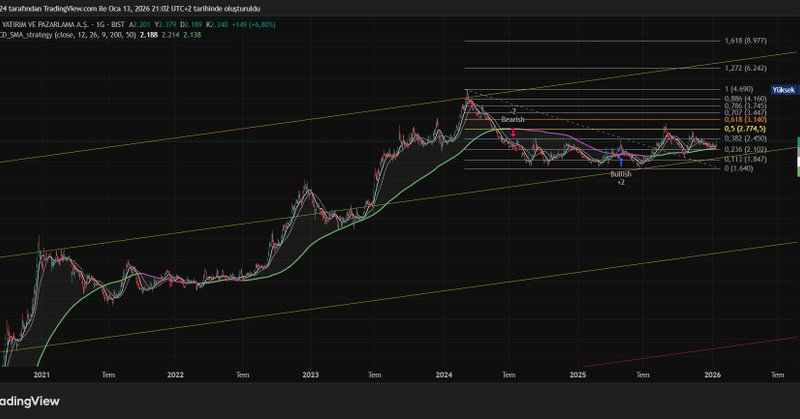This screenshot has width=800, height=419.
Task: Click the Tem label between 2021 and 2022
Action: pyautogui.click(x=108, y=375)
